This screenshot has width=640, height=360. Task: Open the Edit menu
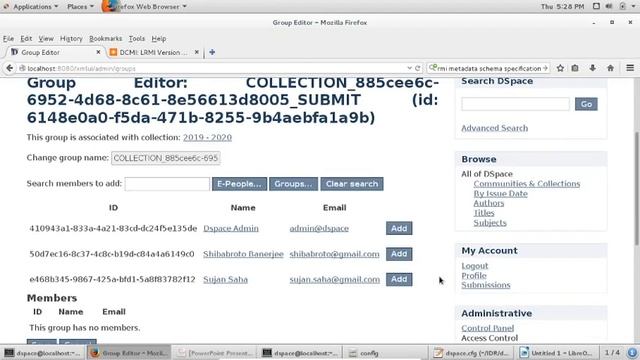26,38
